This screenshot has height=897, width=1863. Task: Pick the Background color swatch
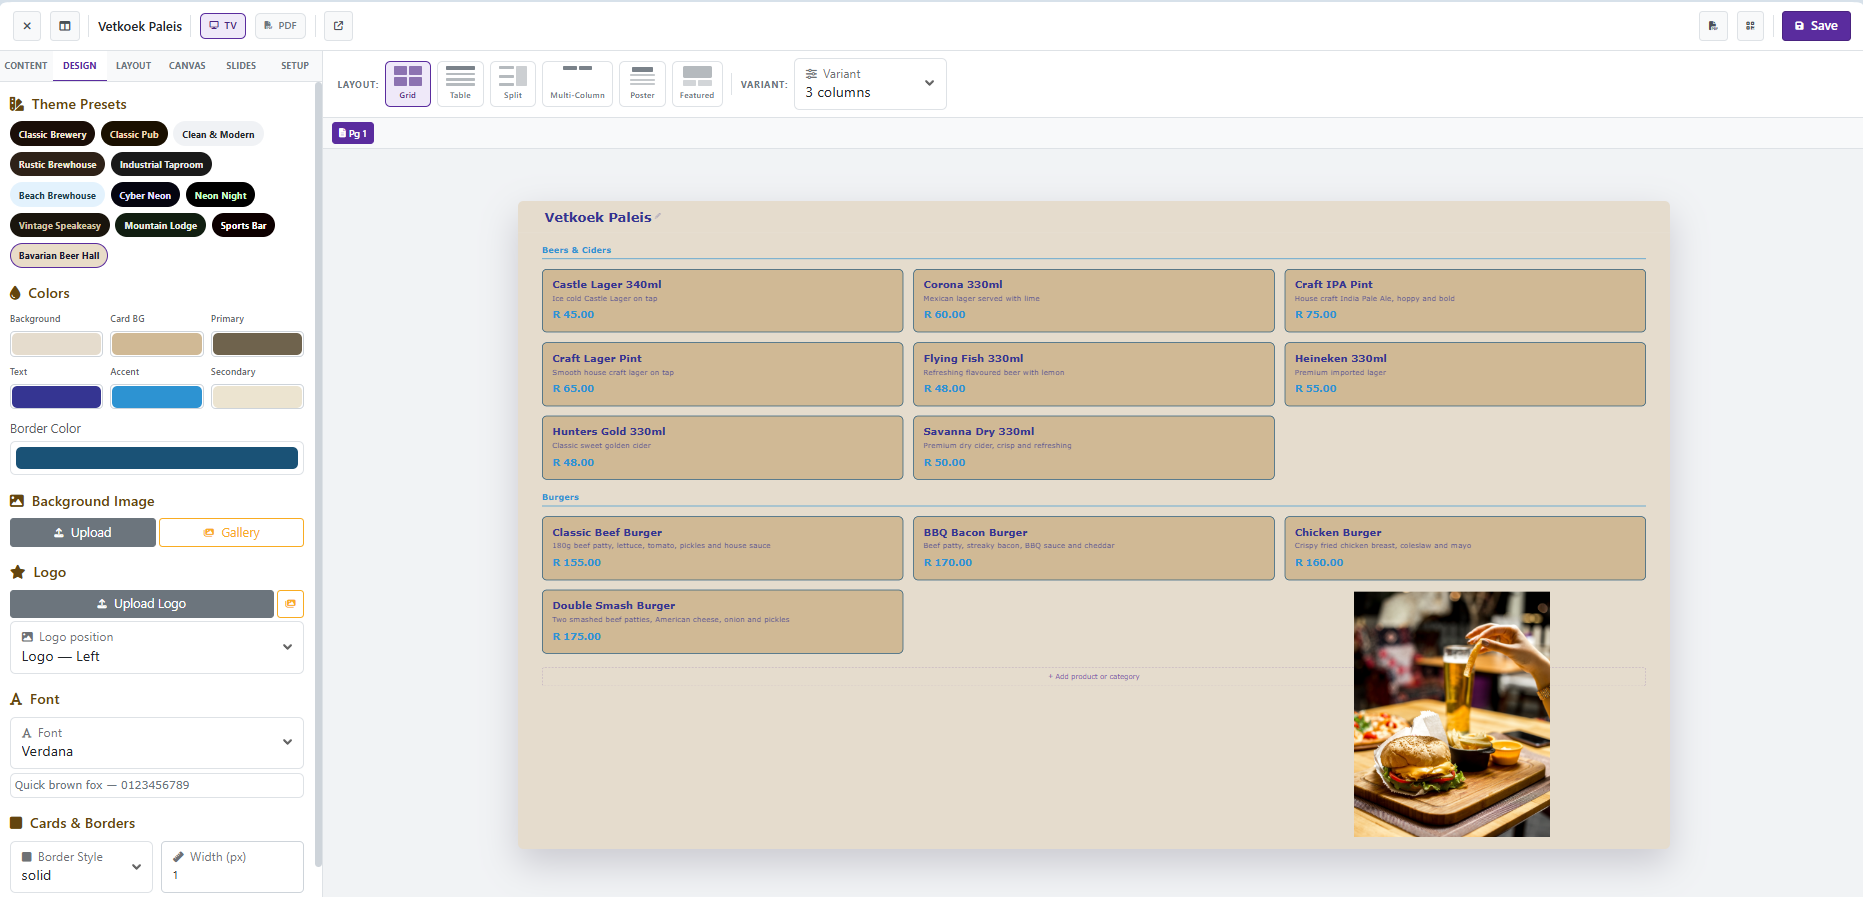point(56,344)
